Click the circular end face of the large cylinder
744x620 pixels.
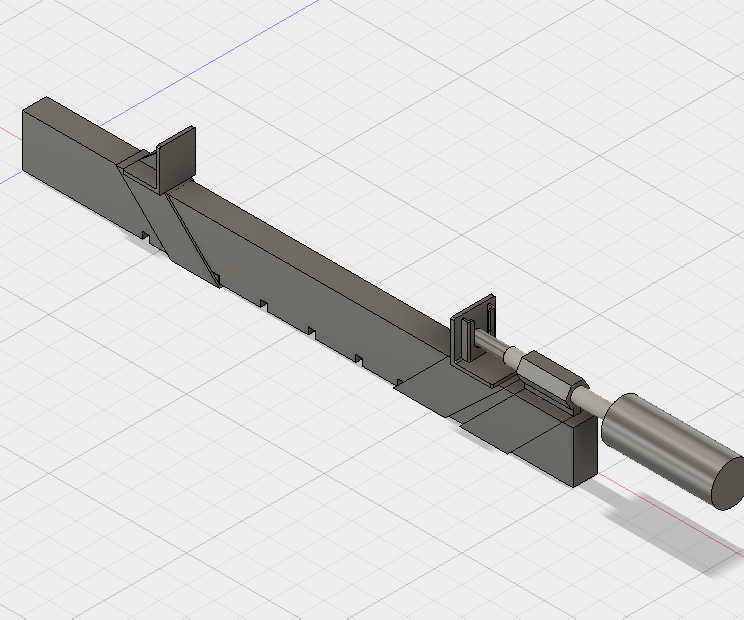click(728, 487)
